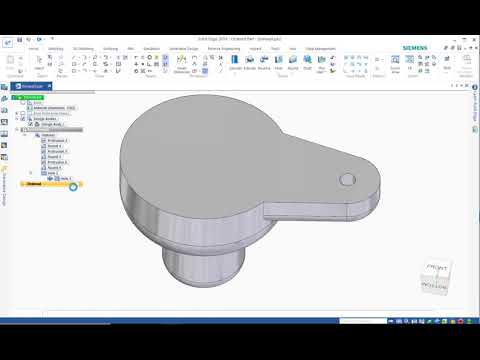Select the Protrusion 2 feature
Image resolution: width=480 pixels, height=360 pixels.
55,151
